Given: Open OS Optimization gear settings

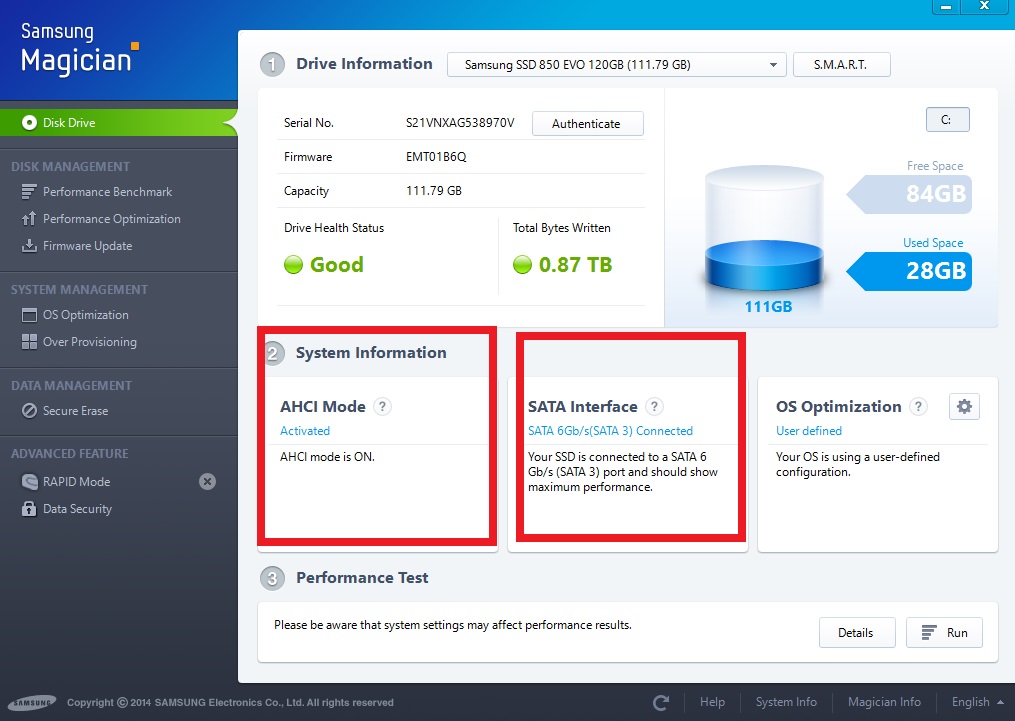Looking at the screenshot, I should [x=964, y=407].
